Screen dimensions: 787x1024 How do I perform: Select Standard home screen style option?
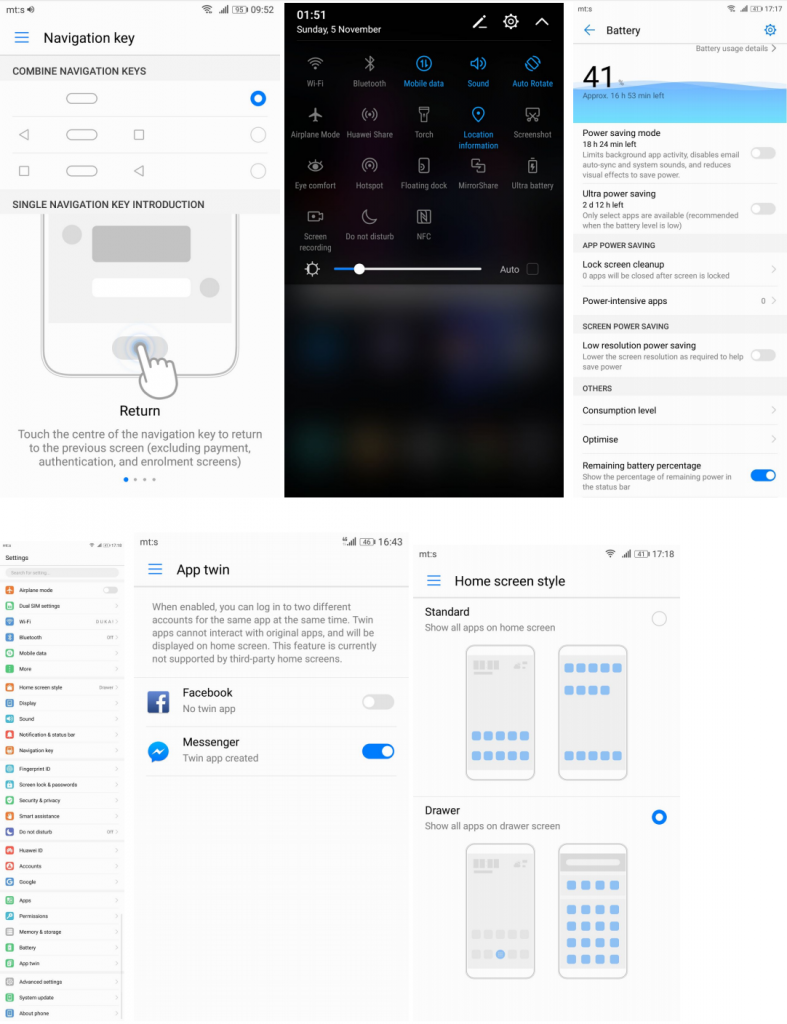[659, 619]
